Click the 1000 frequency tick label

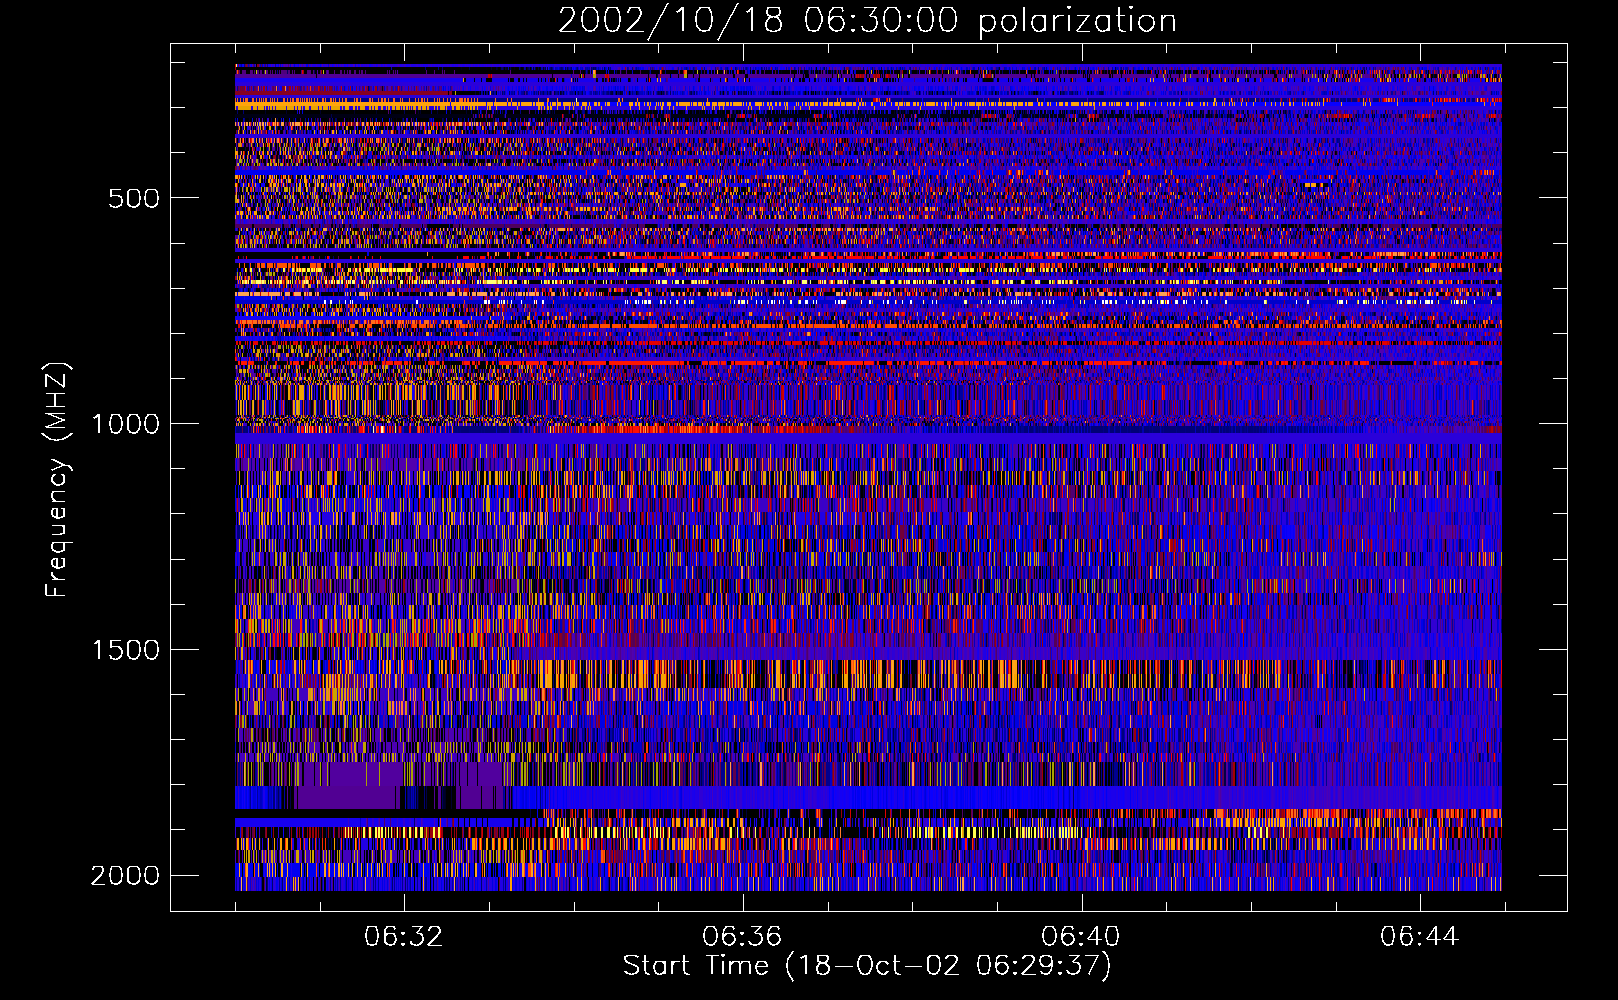point(125,424)
